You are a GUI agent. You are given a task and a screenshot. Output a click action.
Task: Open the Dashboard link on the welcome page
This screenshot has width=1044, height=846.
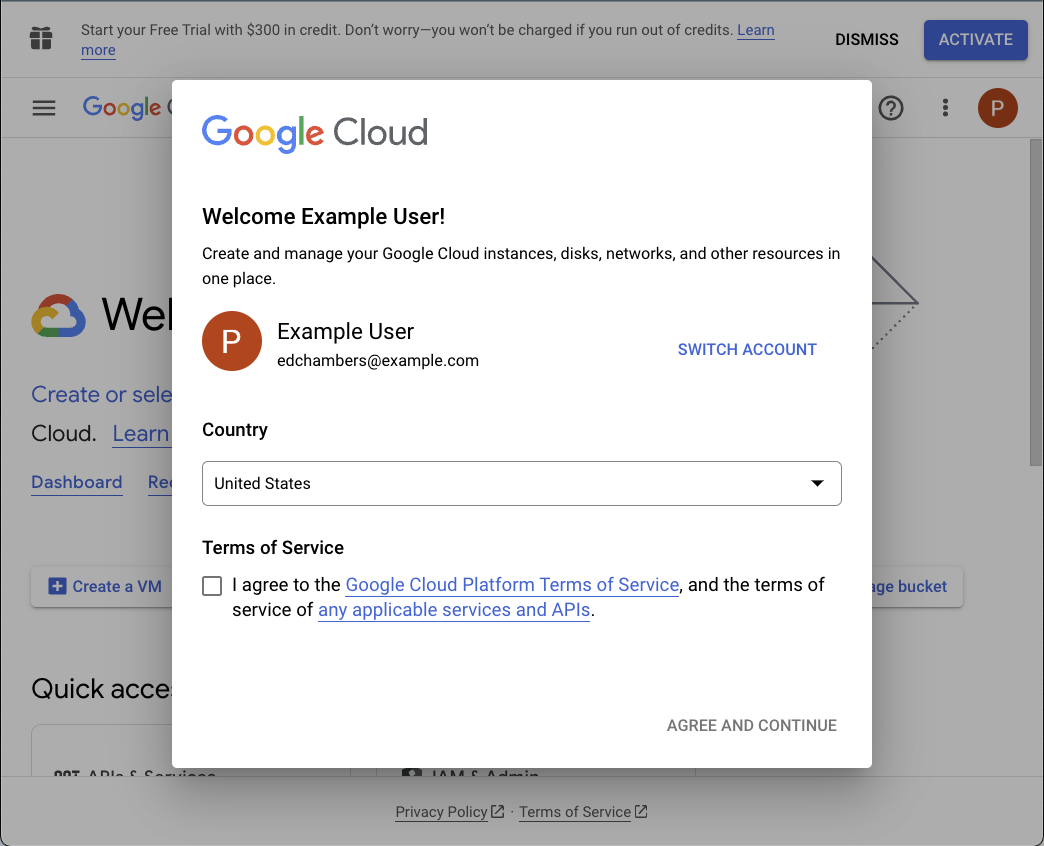click(x=77, y=482)
